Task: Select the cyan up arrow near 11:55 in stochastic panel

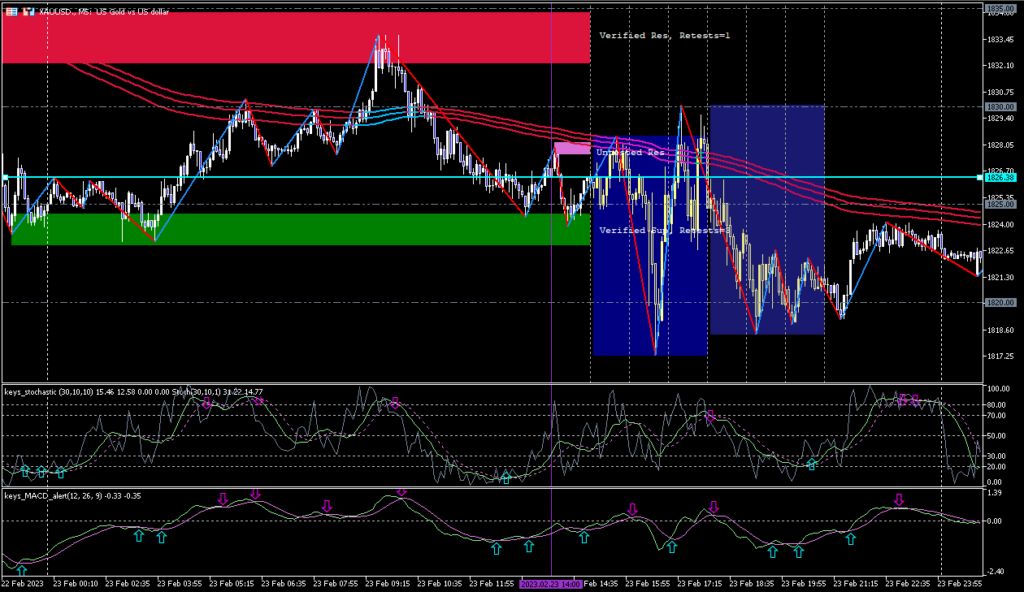Action: (x=506, y=478)
